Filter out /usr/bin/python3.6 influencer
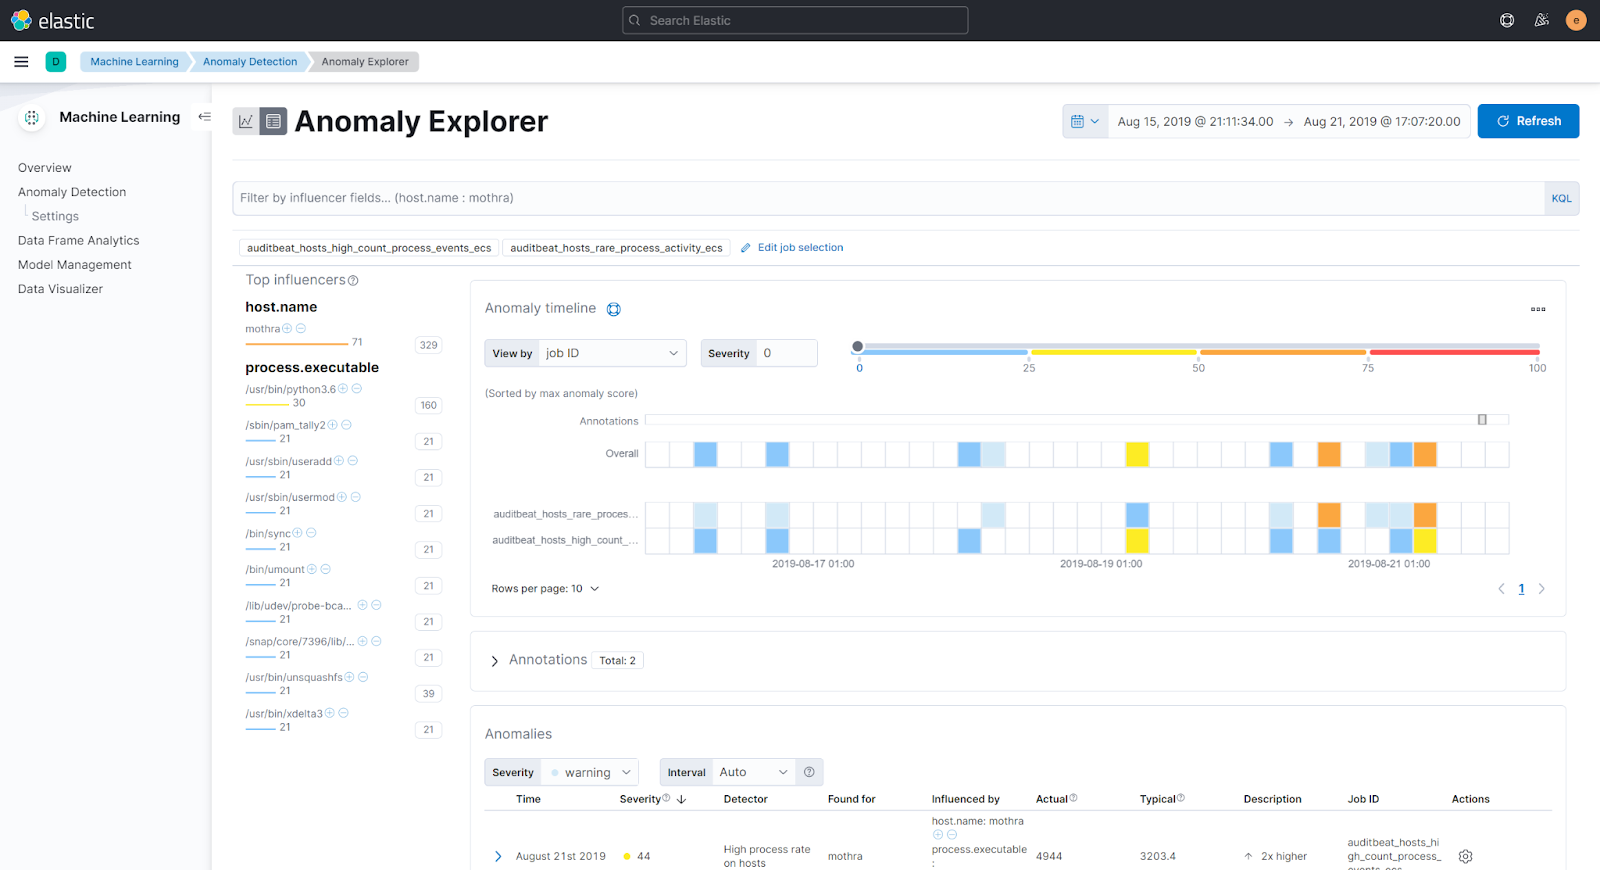Image resolution: width=1600 pixels, height=870 pixels. [357, 389]
